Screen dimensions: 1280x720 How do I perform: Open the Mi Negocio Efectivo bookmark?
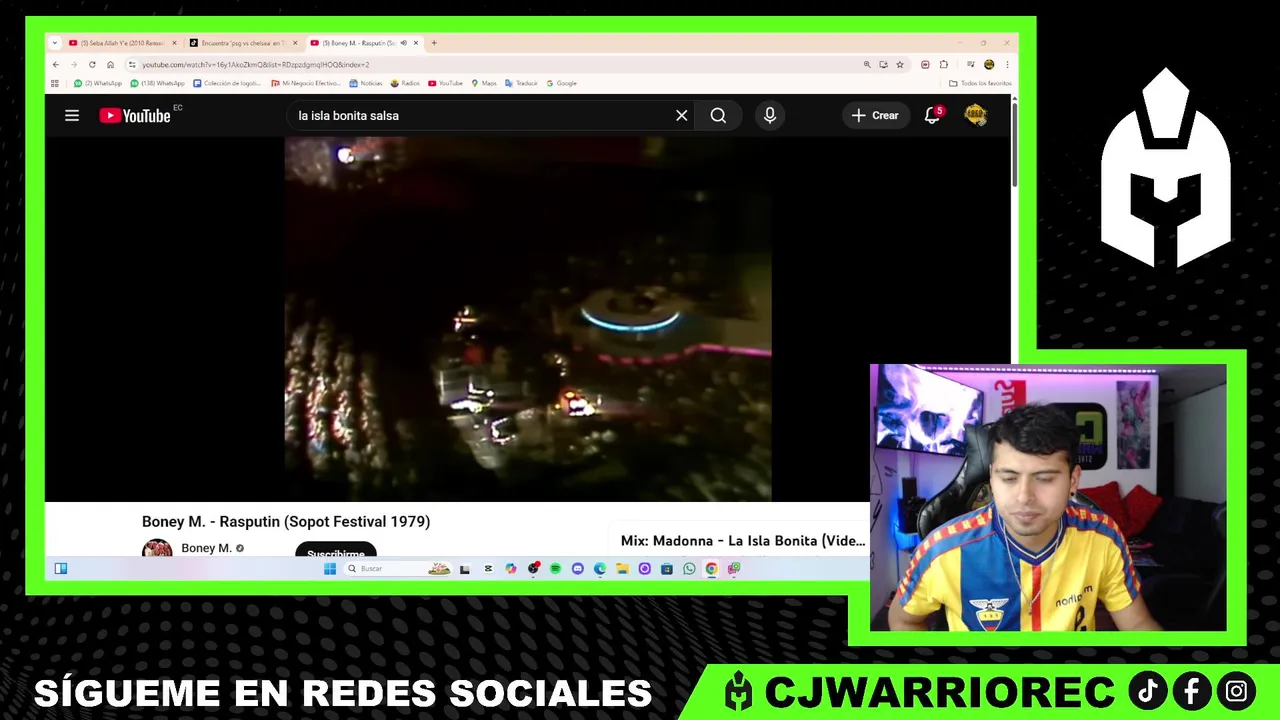click(306, 83)
